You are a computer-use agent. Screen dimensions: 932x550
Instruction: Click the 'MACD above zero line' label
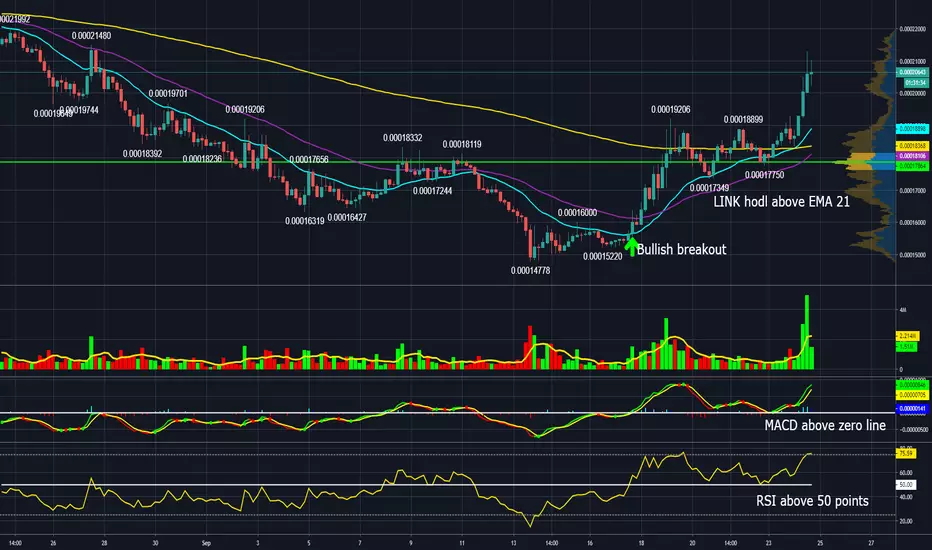[824, 425]
